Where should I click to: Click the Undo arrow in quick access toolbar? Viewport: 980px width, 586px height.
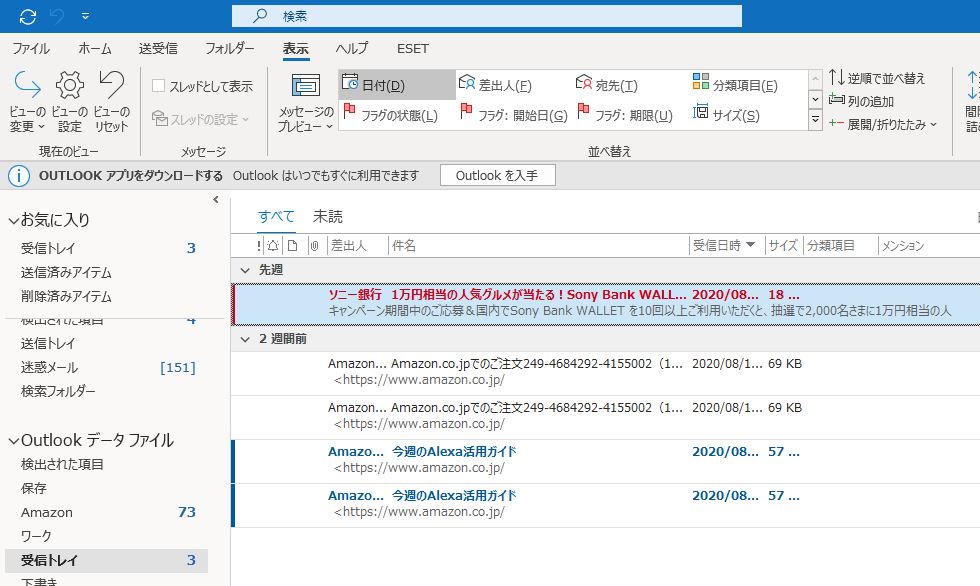tap(57, 17)
